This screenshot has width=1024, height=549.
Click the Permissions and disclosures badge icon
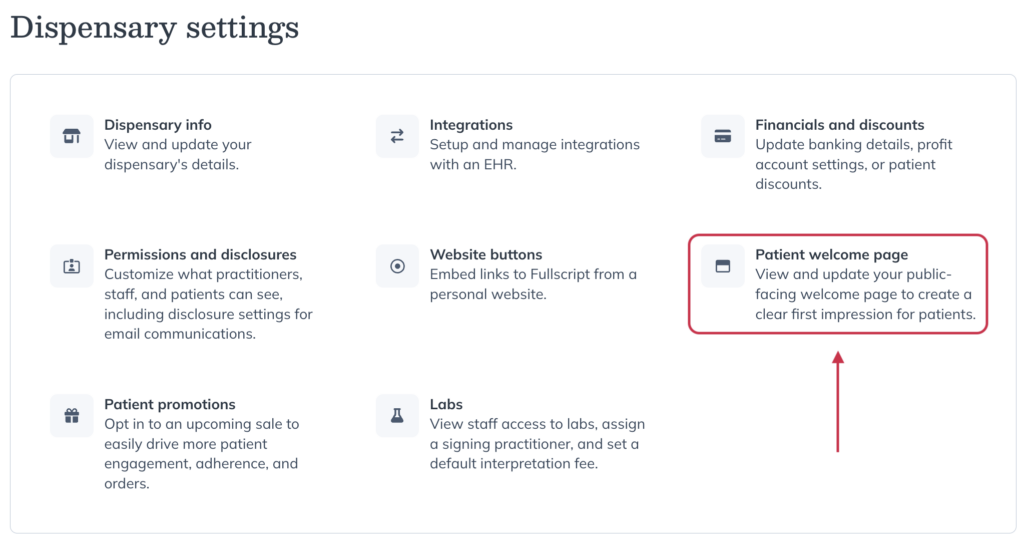pos(72,266)
